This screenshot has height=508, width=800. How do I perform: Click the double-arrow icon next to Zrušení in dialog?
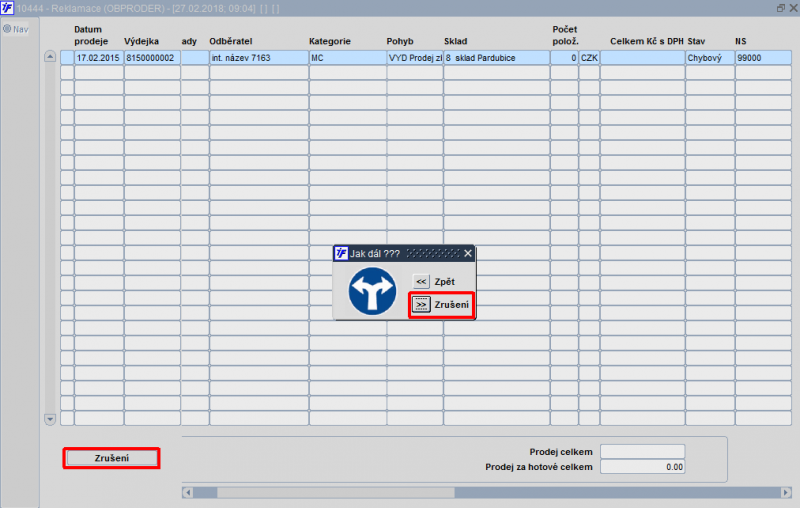pos(421,304)
